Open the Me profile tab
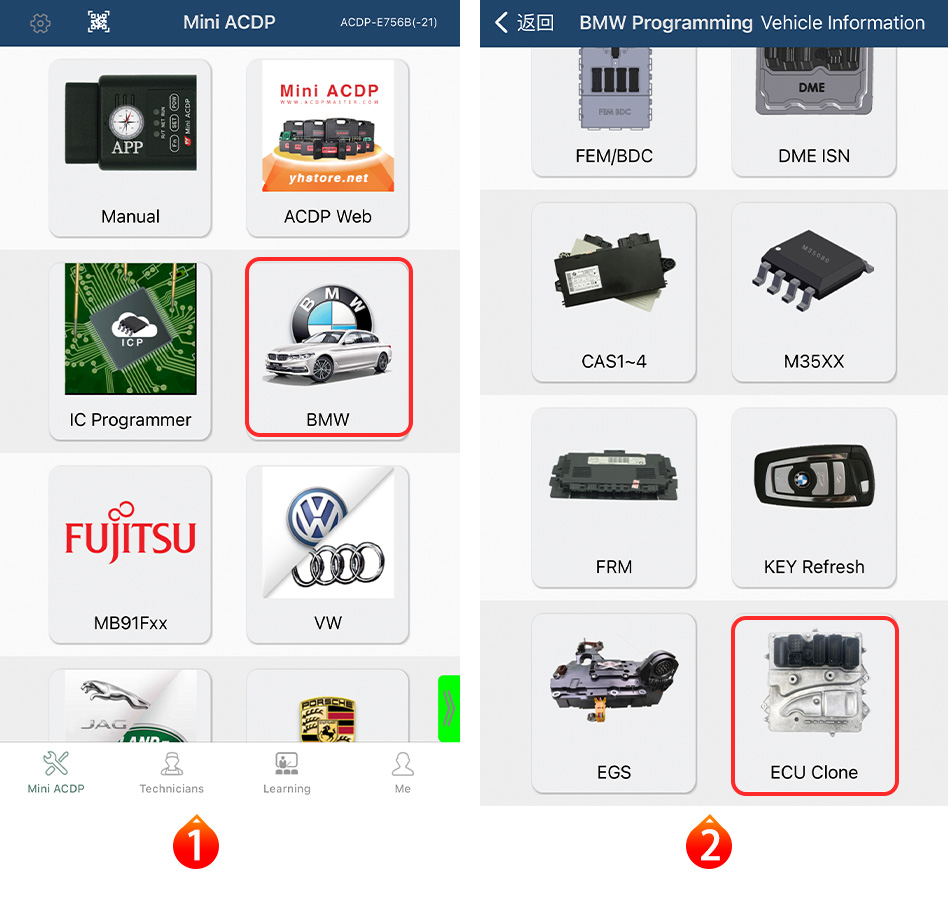Viewport: 948px width, 897px height. tap(403, 773)
